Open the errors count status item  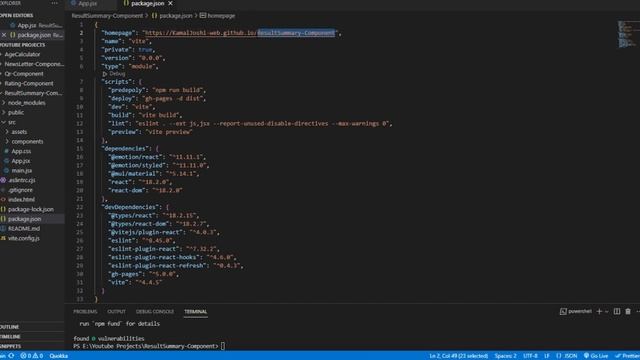26,356
